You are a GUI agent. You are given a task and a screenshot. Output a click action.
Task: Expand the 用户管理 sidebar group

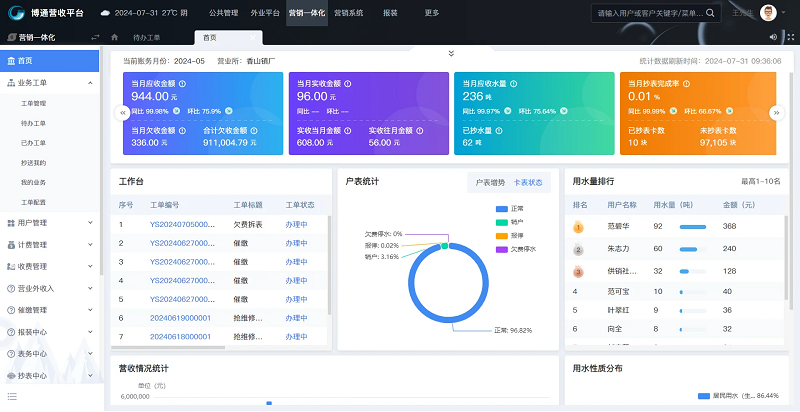90,223
